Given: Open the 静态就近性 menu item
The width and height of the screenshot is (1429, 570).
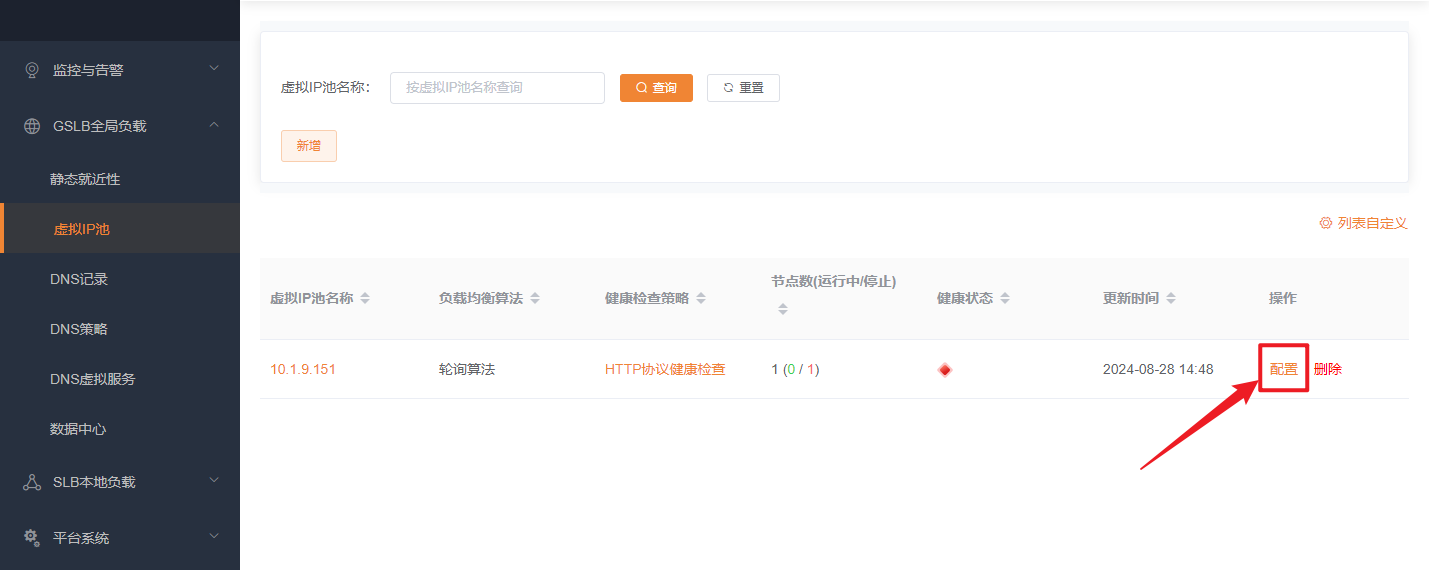Looking at the screenshot, I should (85, 179).
